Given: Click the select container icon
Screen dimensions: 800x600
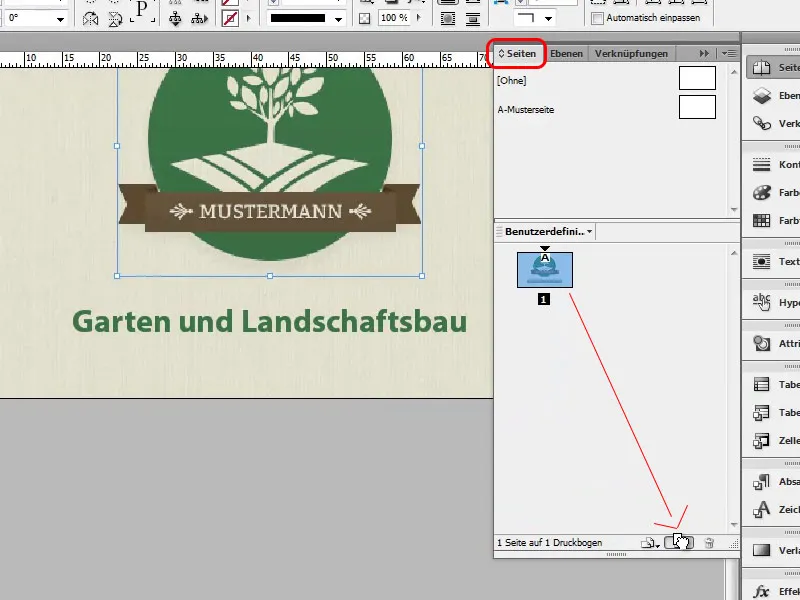Looking at the screenshot, I should 175,19.
